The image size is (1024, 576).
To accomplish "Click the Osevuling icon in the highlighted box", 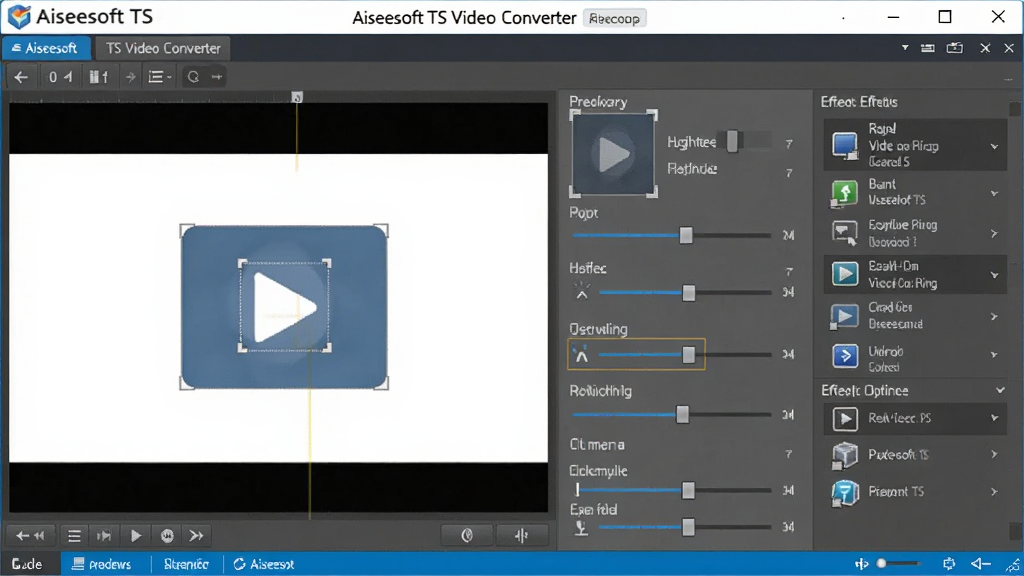I will (x=581, y=355).
